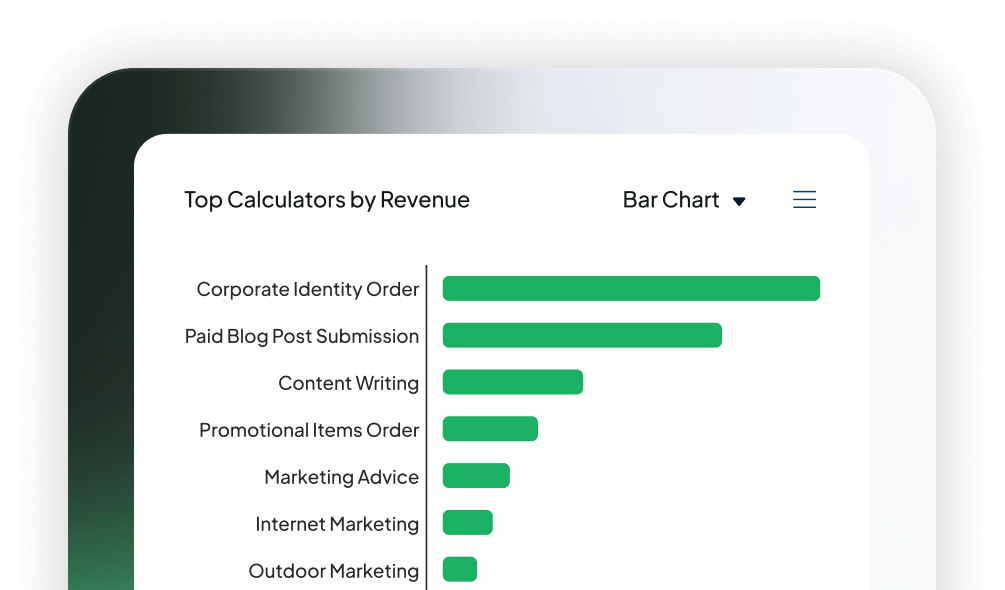Select the Internet Marketing label

click(337, 524)
